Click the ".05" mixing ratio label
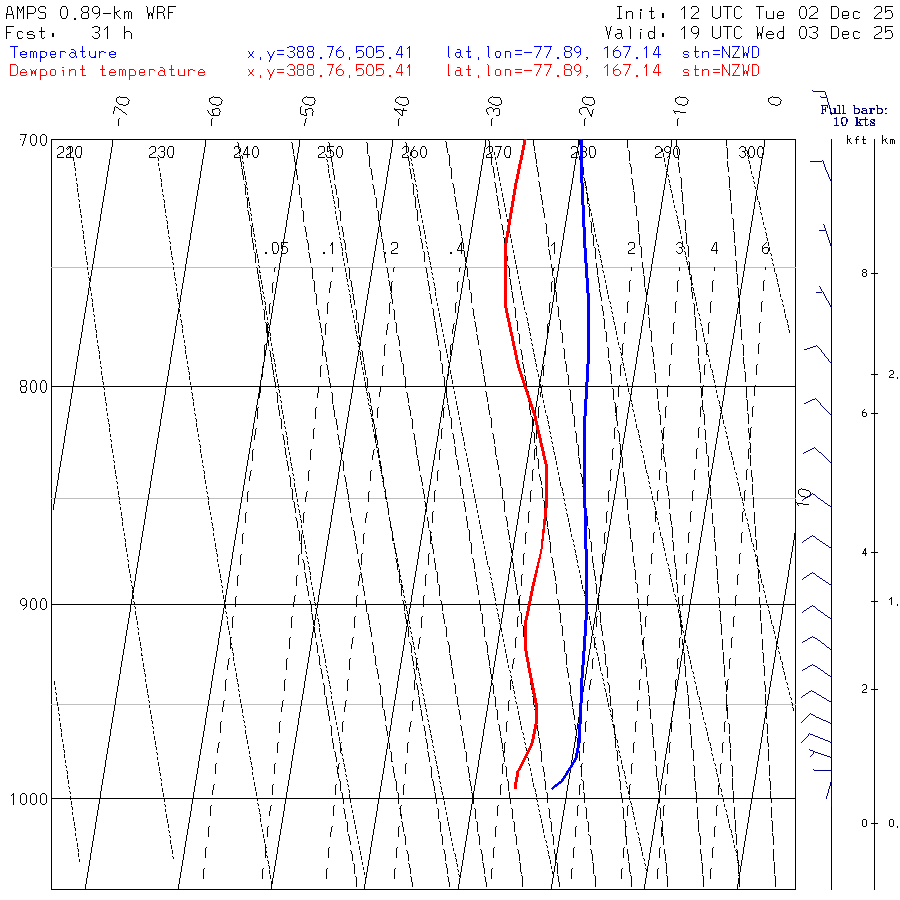This screenshot has width=900, height=900. 277,249
